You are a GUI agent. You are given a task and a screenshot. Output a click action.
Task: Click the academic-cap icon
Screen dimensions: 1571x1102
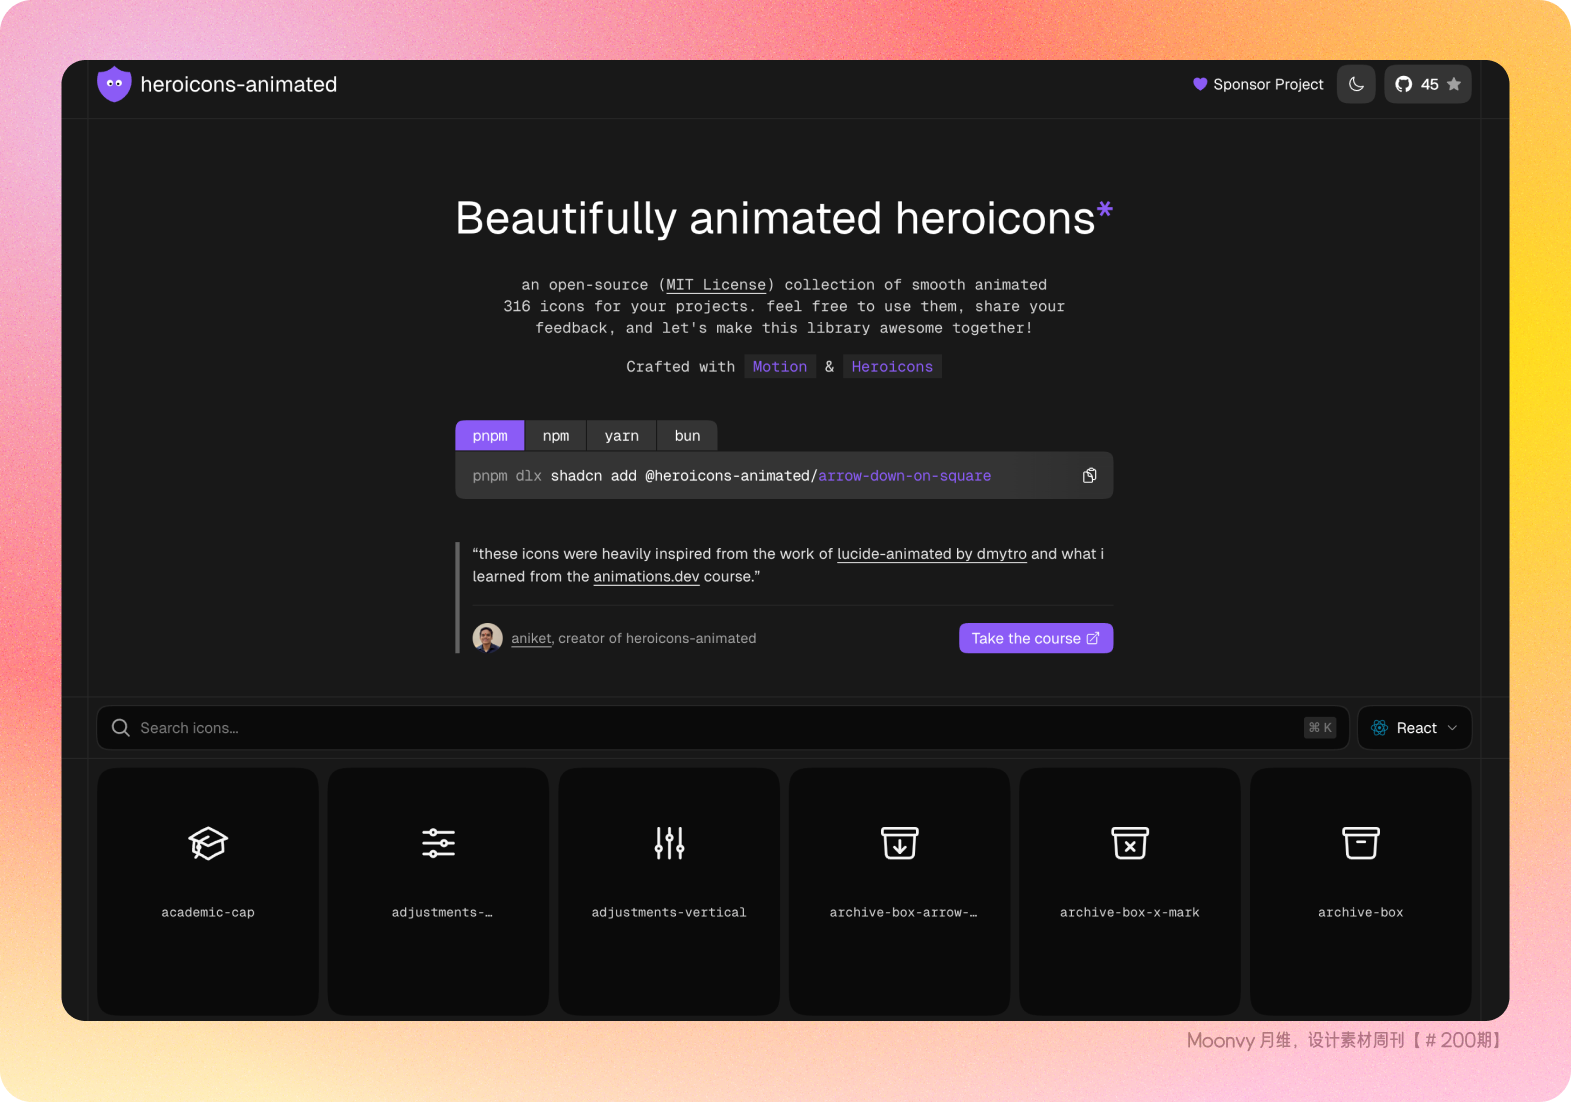(x=208, y=844)
